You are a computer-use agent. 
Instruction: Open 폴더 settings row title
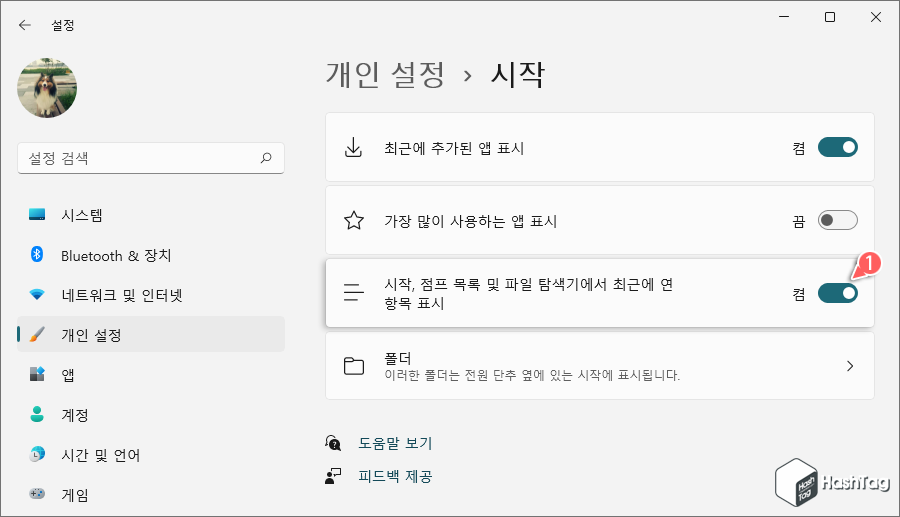click(x=398, y=359)
